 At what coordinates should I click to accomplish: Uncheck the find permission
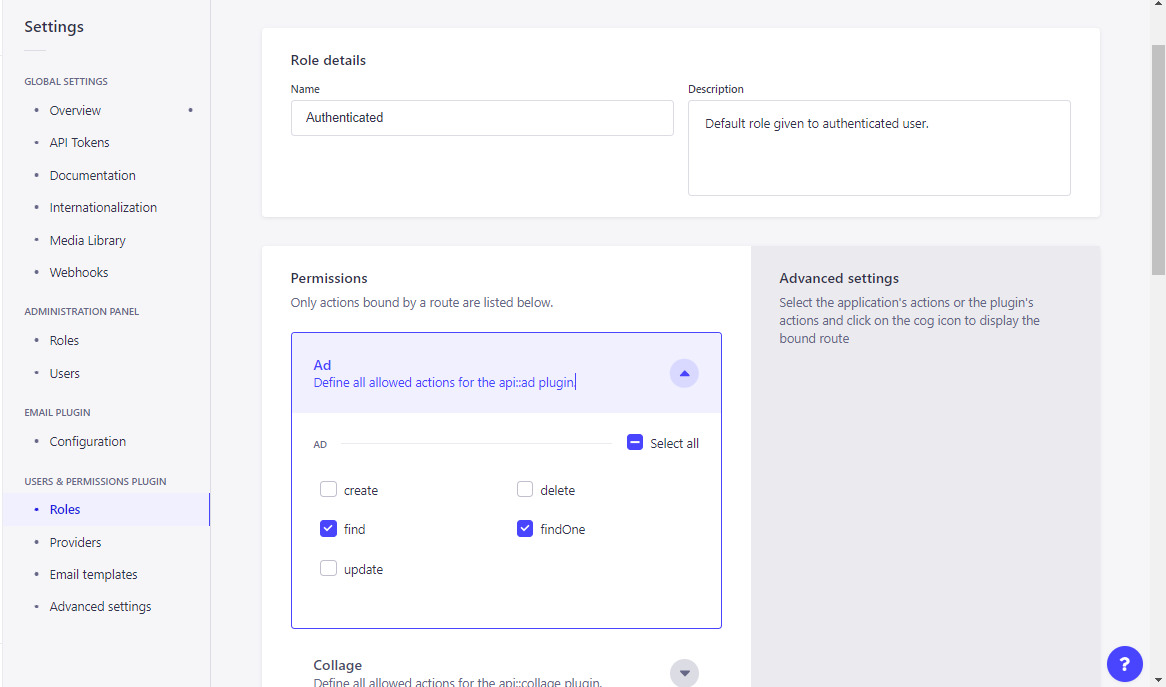coord(328,529)
